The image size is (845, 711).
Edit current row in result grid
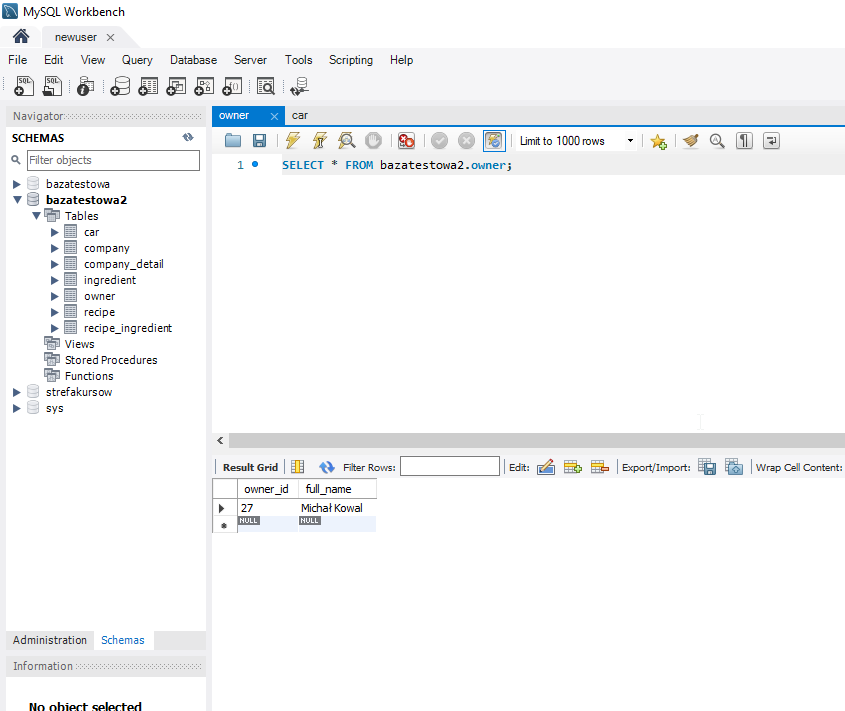[x=546, y=467]
